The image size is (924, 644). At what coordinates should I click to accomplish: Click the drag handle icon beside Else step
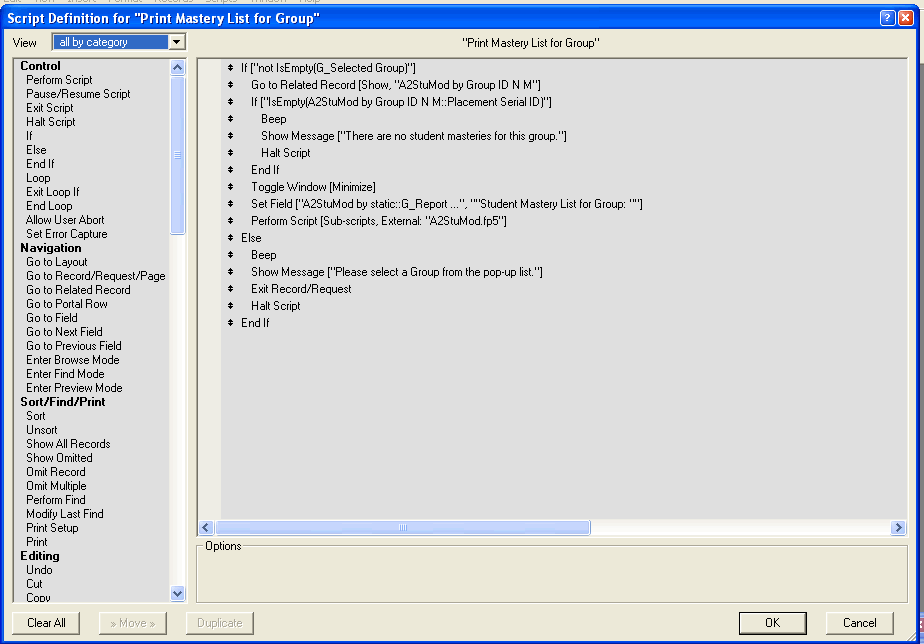point(230,238)
